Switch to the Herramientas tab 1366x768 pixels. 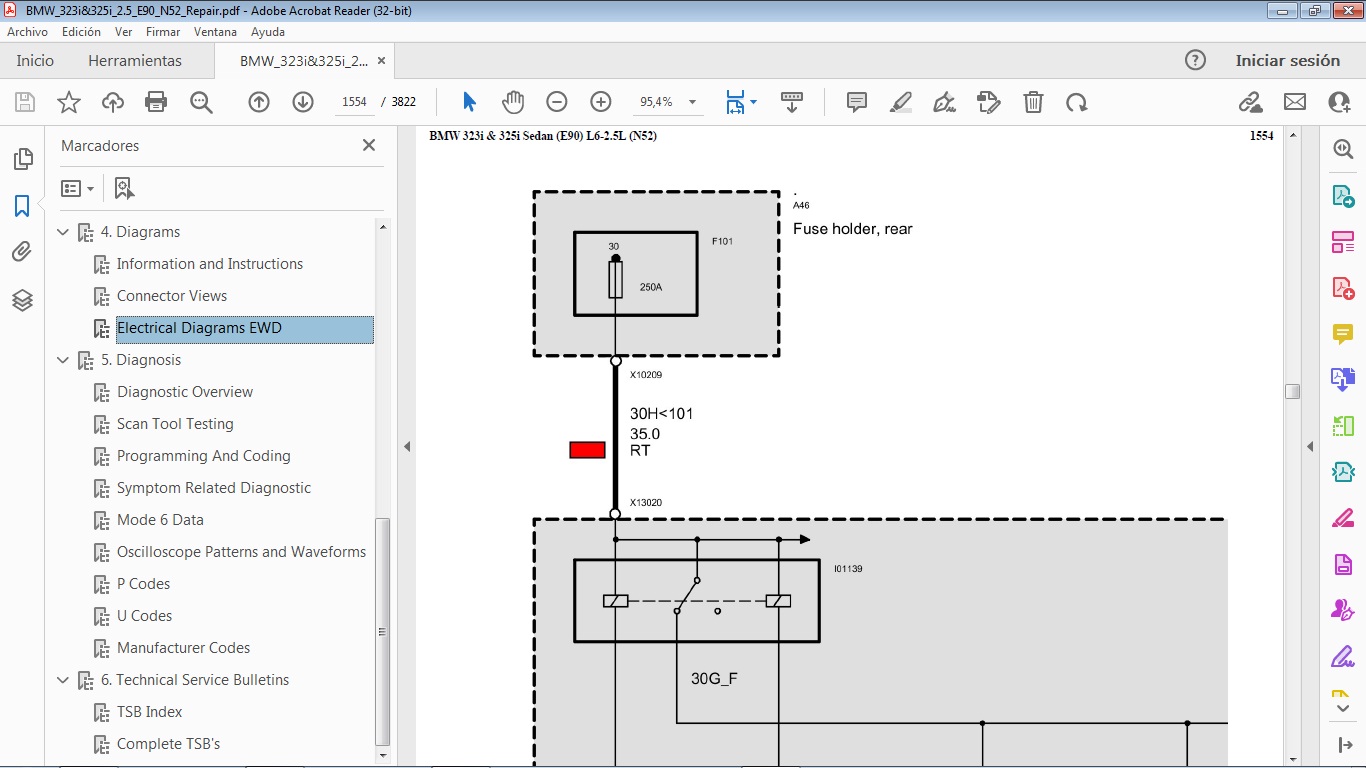click(x=135, y=60)
